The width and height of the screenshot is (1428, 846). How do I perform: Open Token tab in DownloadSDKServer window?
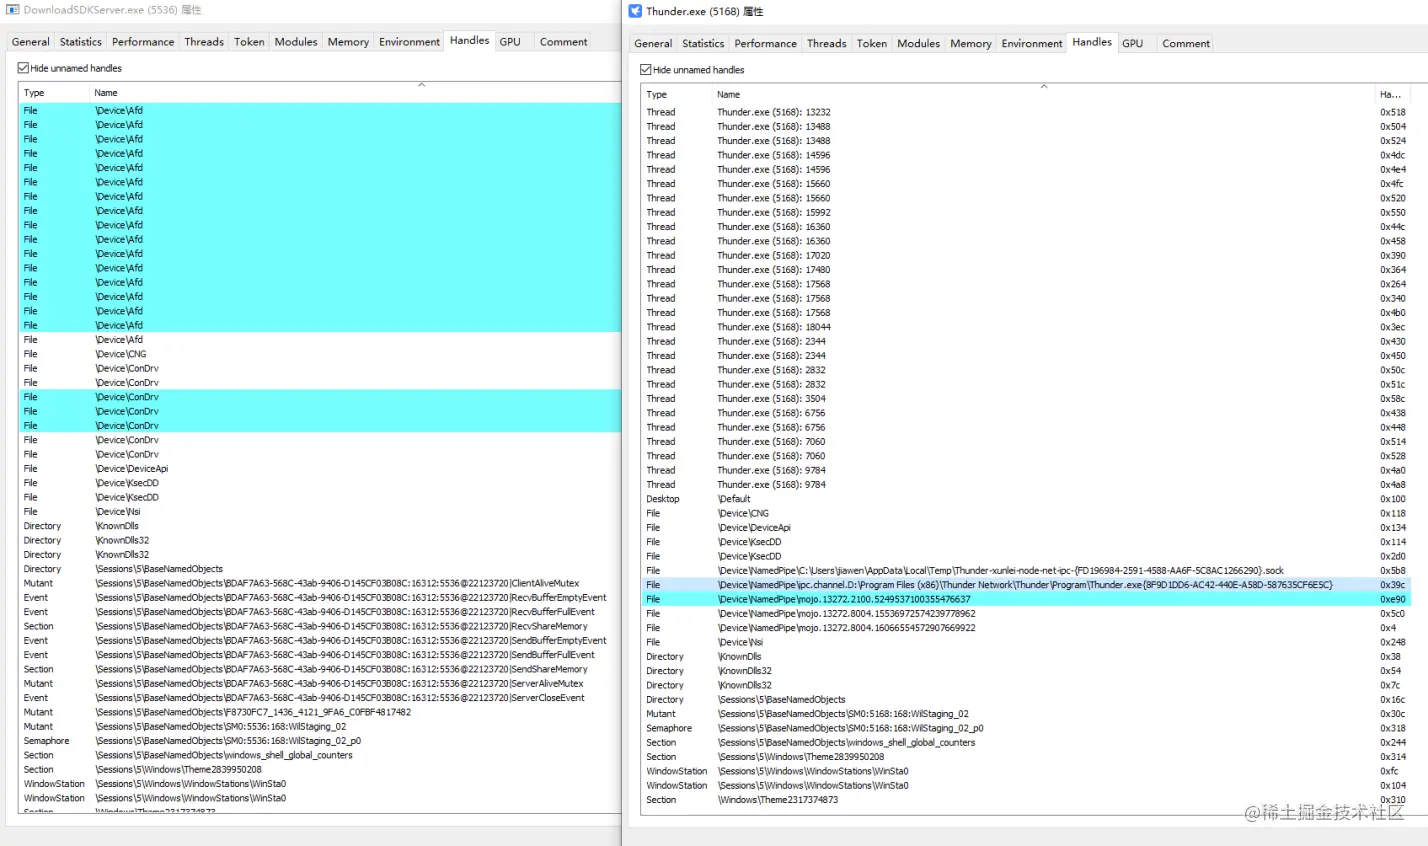(250, 42)
